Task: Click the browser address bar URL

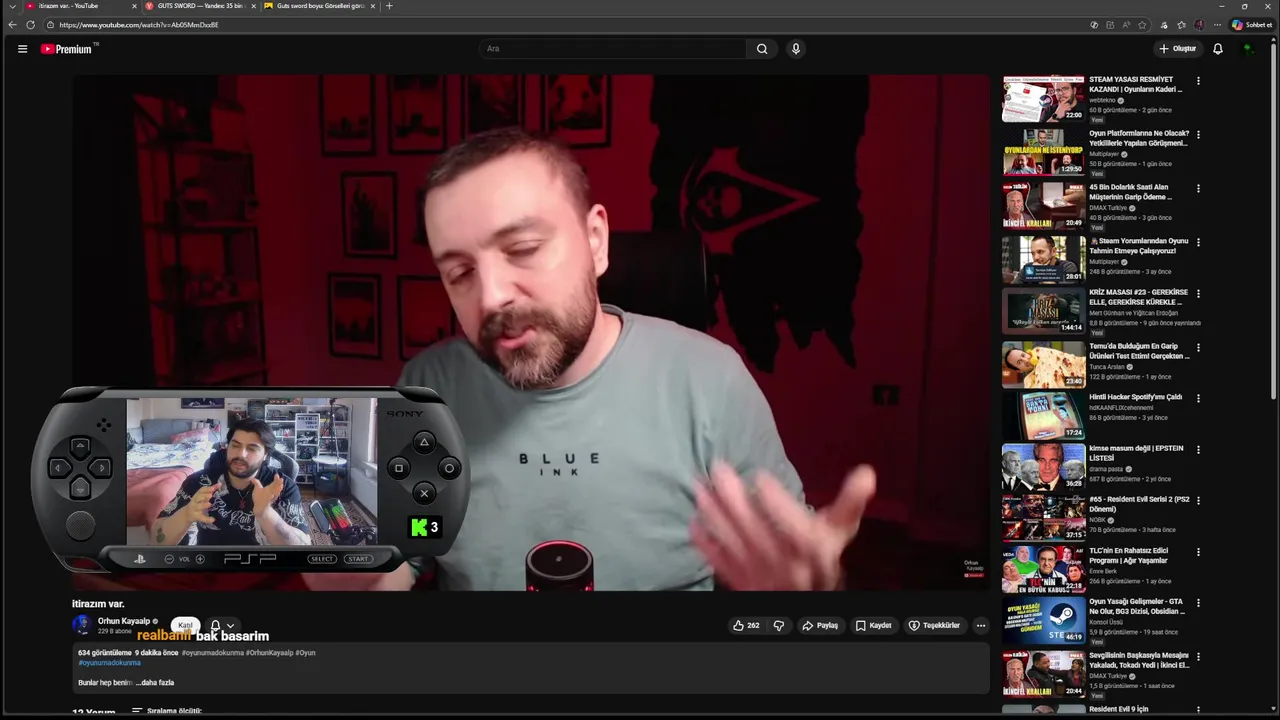Action: [x=139, y=25]
